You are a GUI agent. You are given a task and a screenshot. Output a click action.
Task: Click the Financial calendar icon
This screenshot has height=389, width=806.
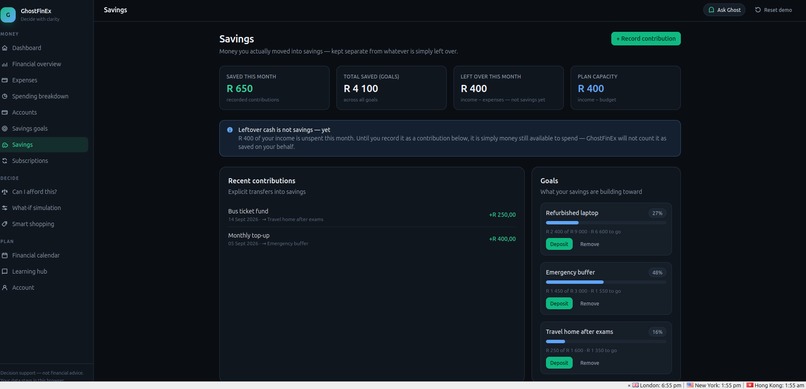tap(5, 255)
